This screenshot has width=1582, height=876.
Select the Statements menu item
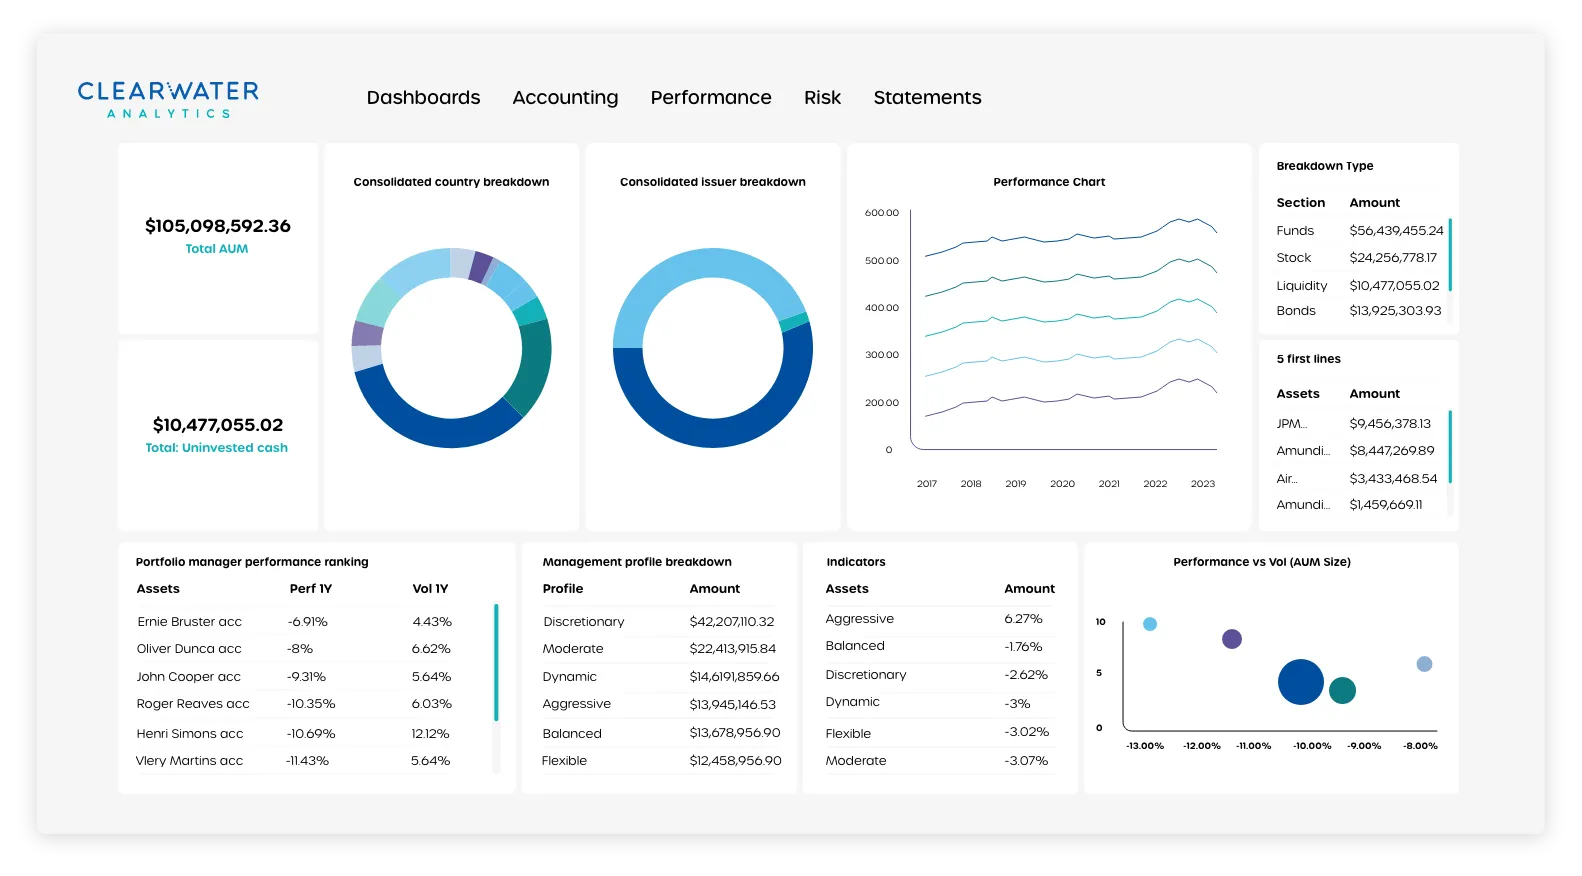927,98
